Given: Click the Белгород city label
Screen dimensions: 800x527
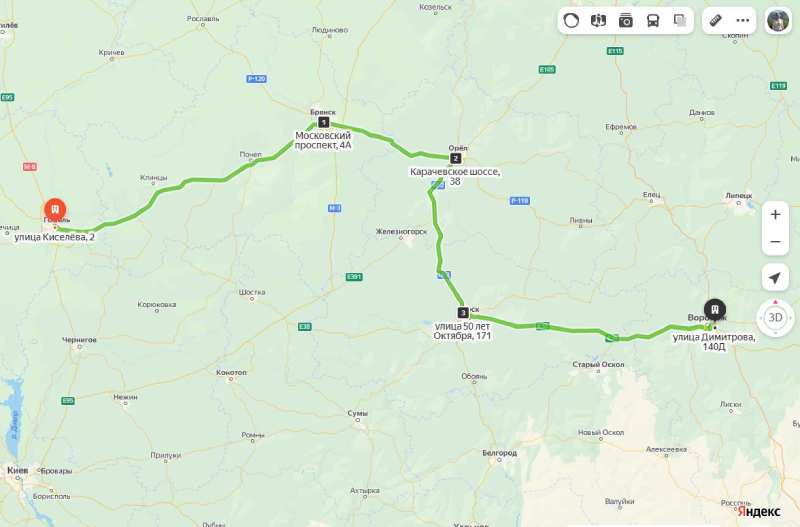Looking at the screenshot, I should [499, 453].
